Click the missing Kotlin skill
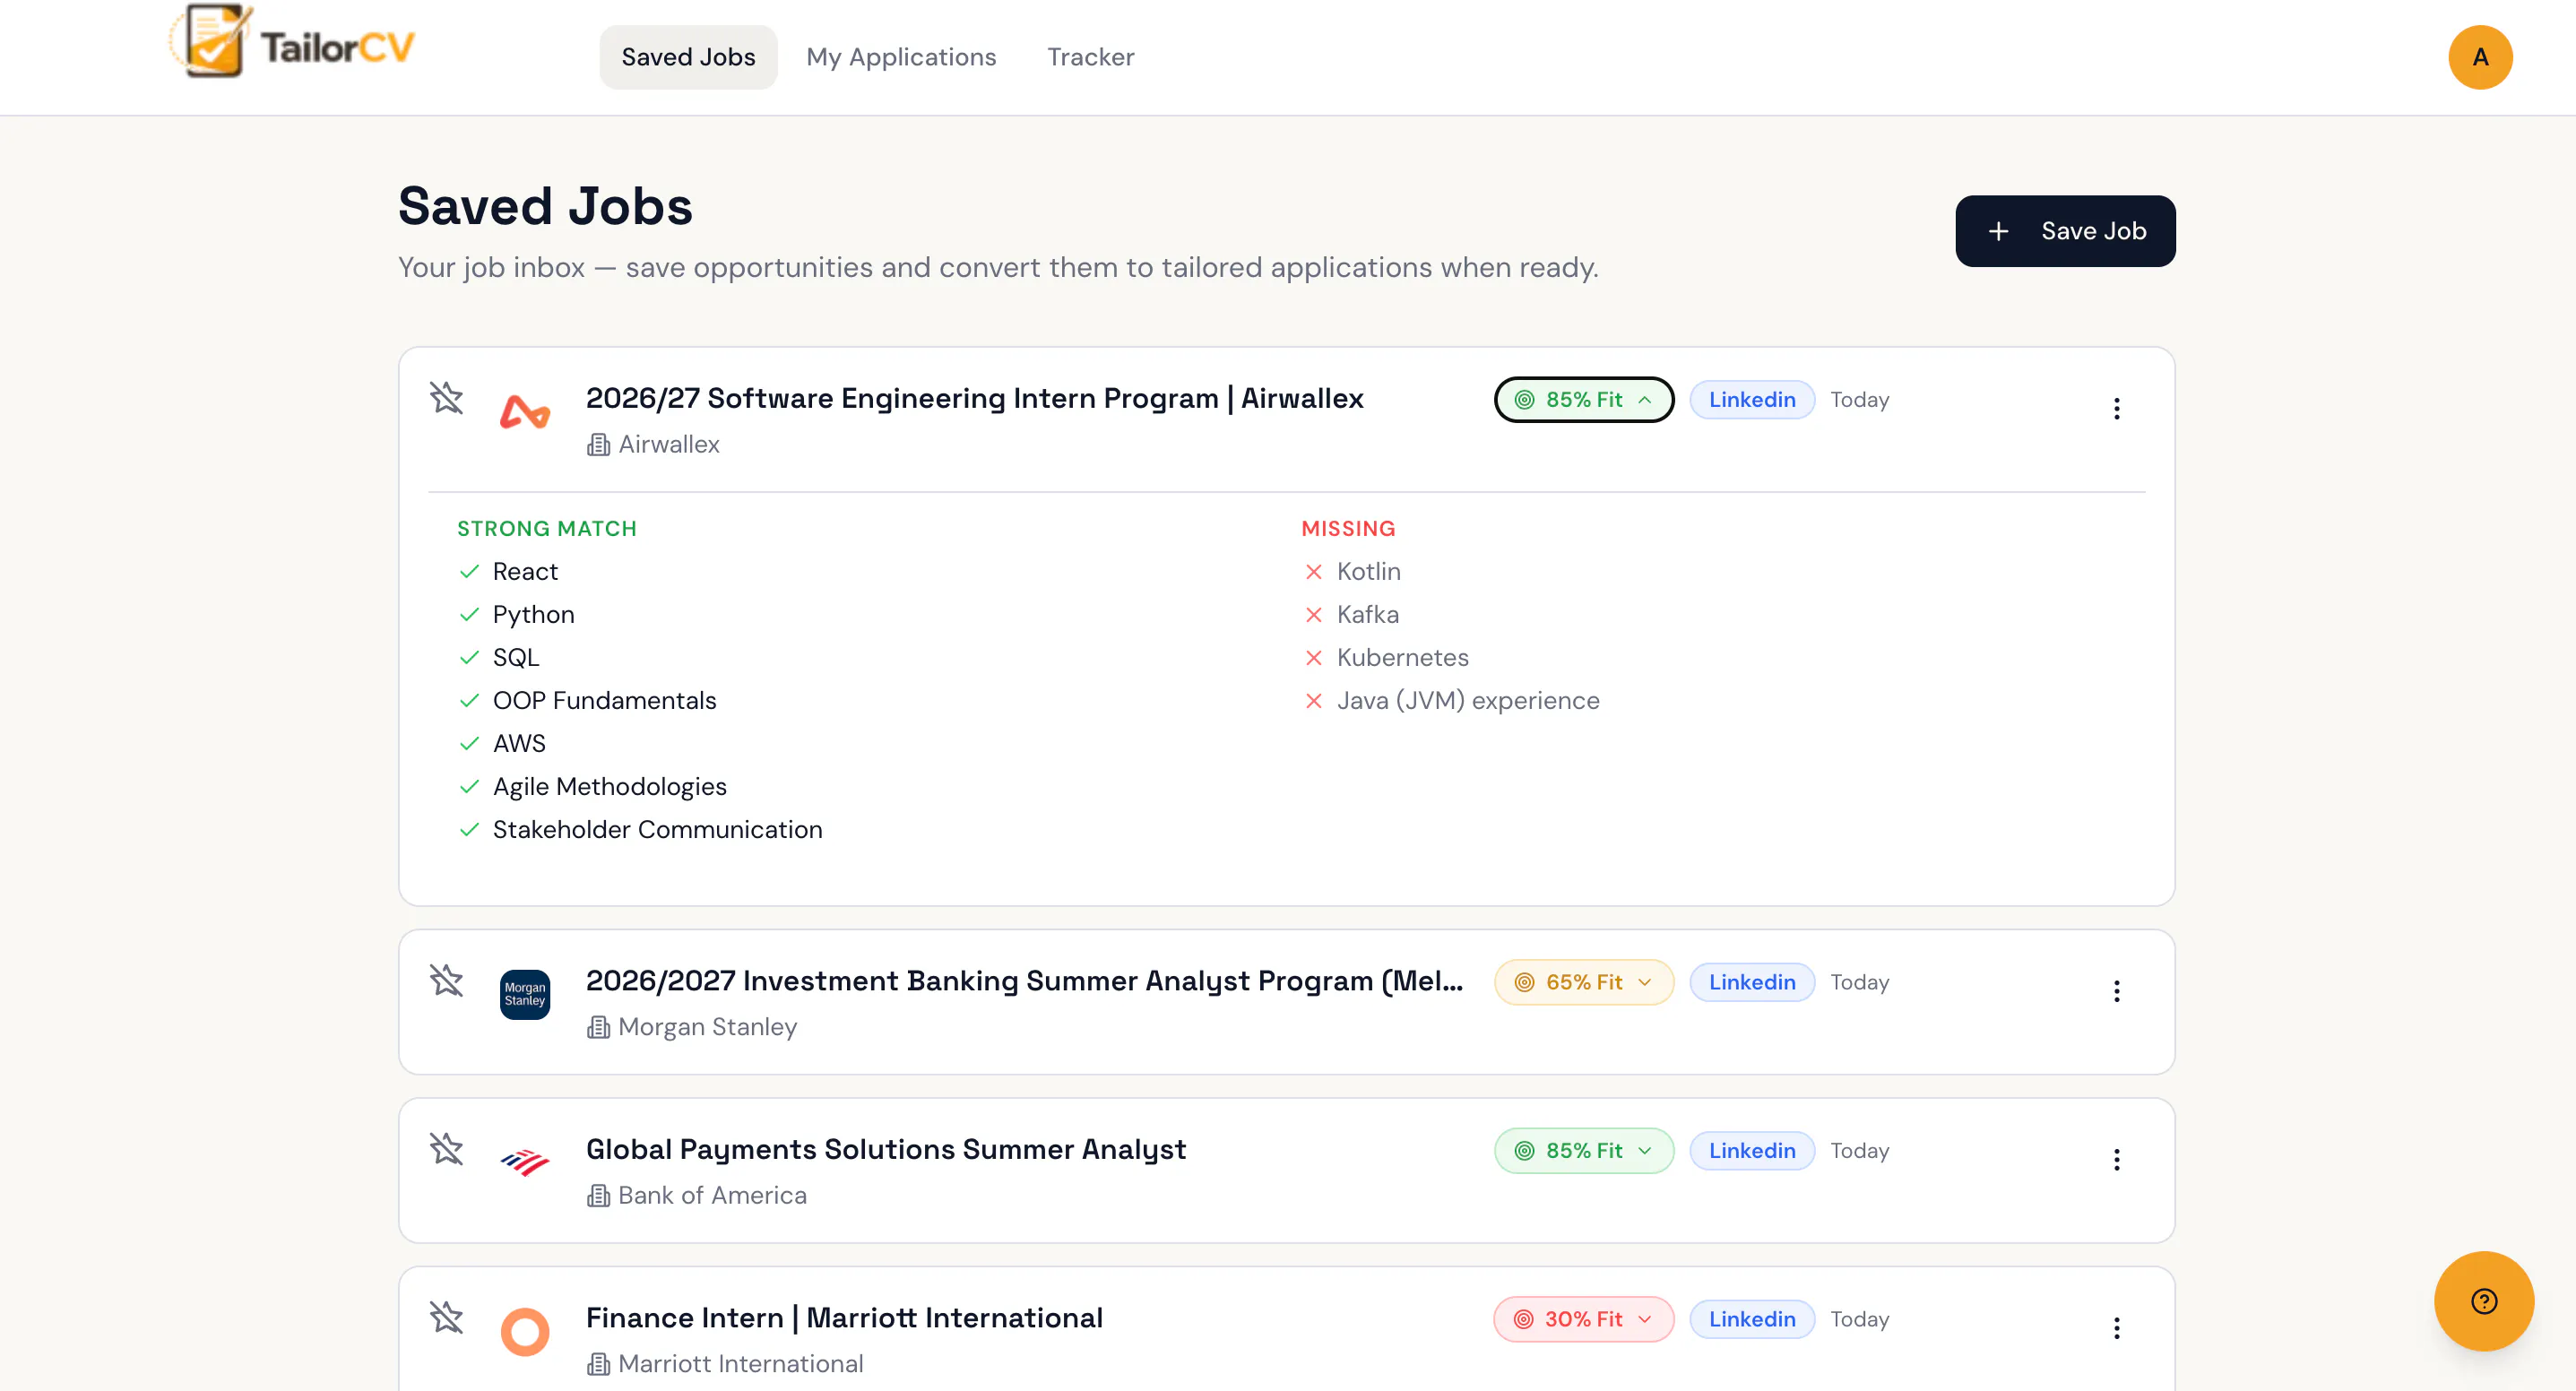Screen dimensions: 2576x1391 (x=1368, y=571)
